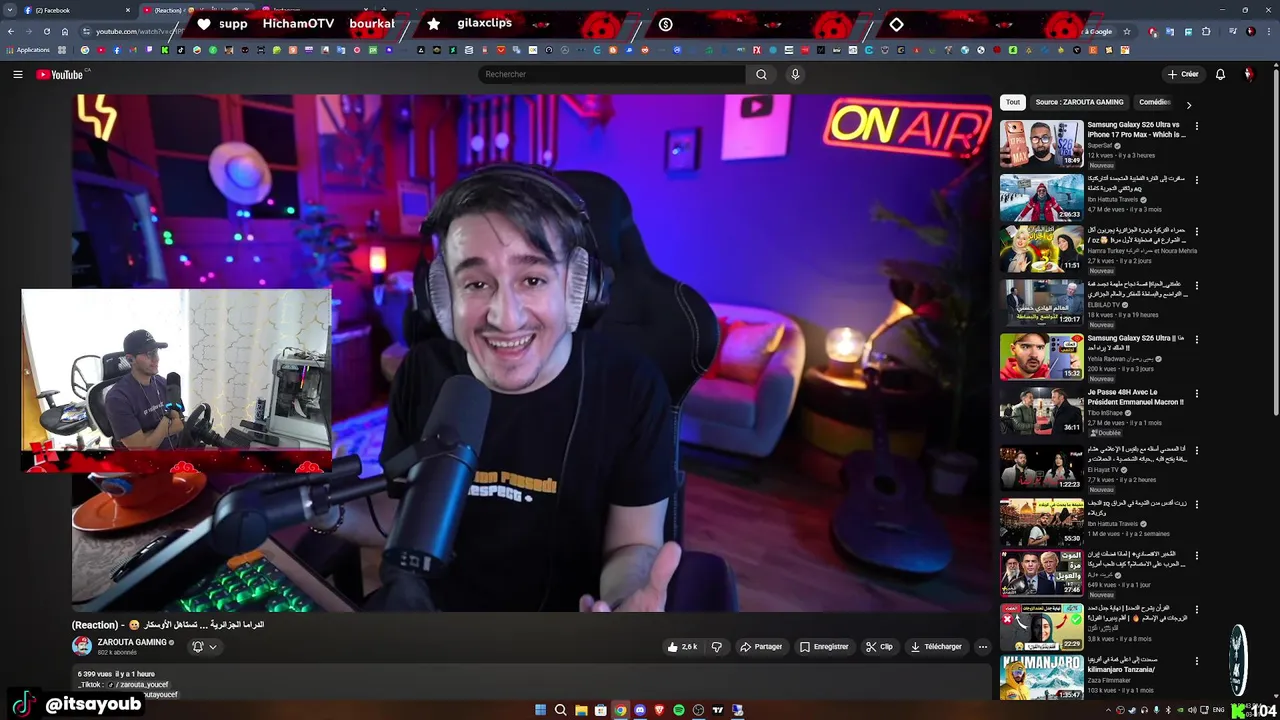Open OBS Studio from the taskbar
1280x720 pixels.
coord(698,710)
